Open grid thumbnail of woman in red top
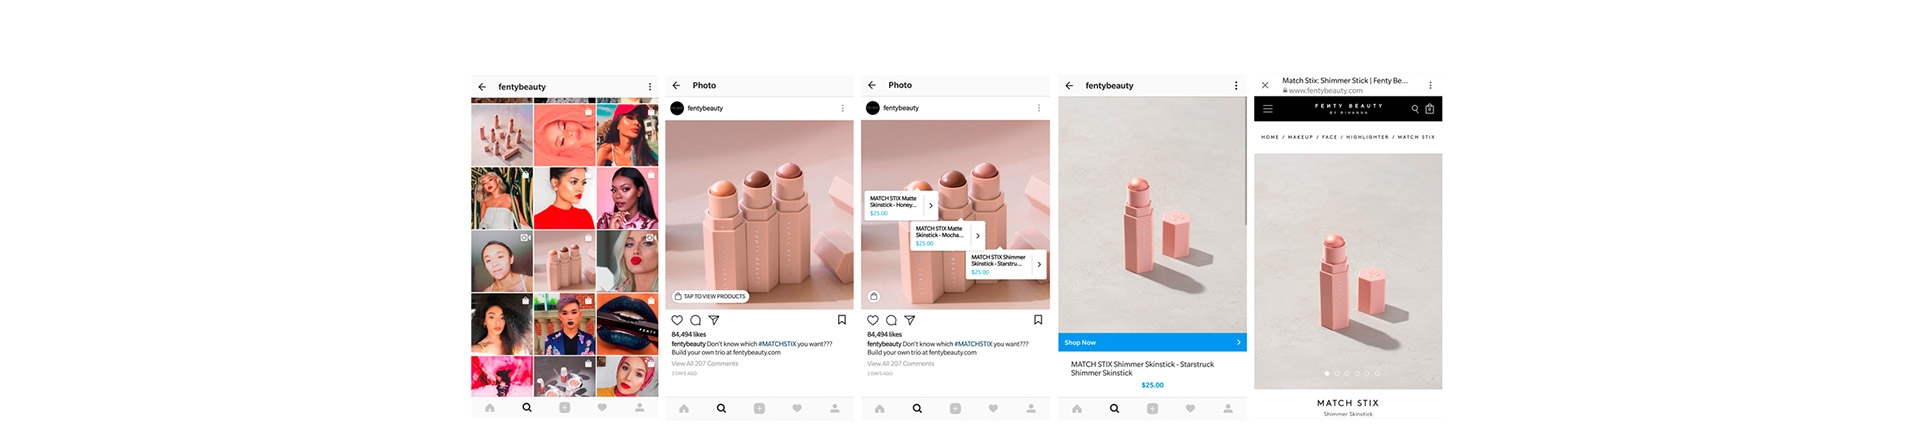Screen dimensions: 1920x428 (x=564, y=198)
